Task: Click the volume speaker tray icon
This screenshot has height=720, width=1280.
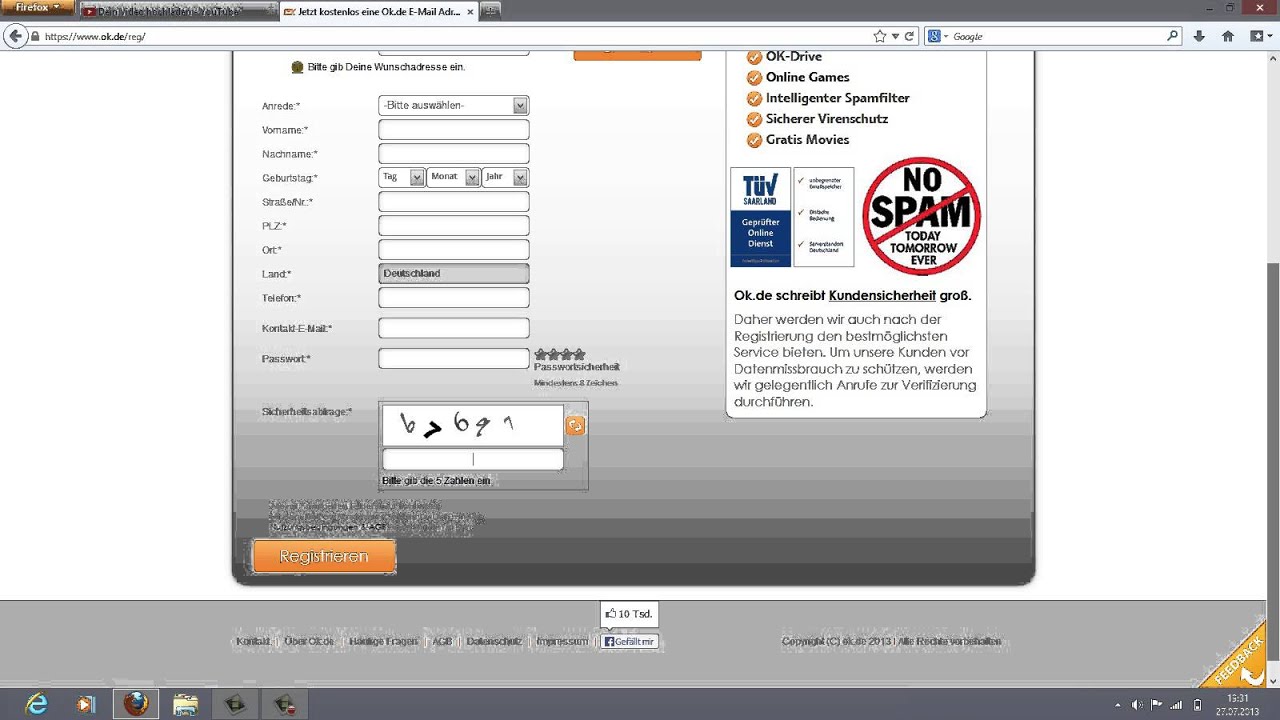Action: 1139,704
